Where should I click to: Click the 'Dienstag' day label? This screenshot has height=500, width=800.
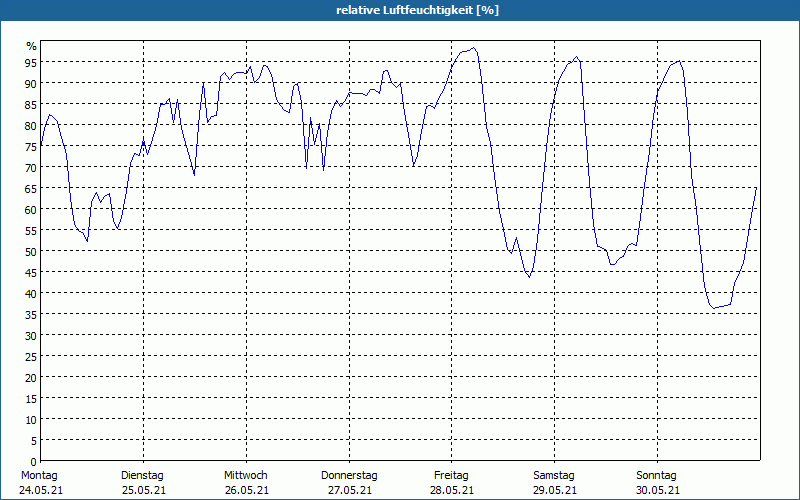click(x=142, y=476)
